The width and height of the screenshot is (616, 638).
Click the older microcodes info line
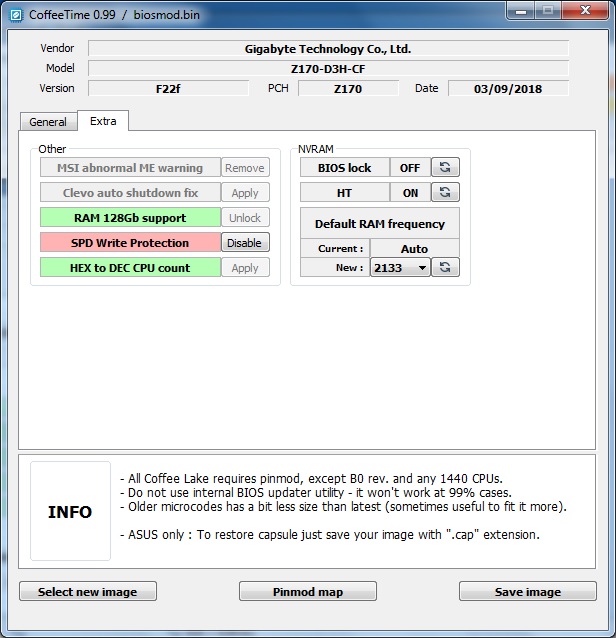pos(343,507)
